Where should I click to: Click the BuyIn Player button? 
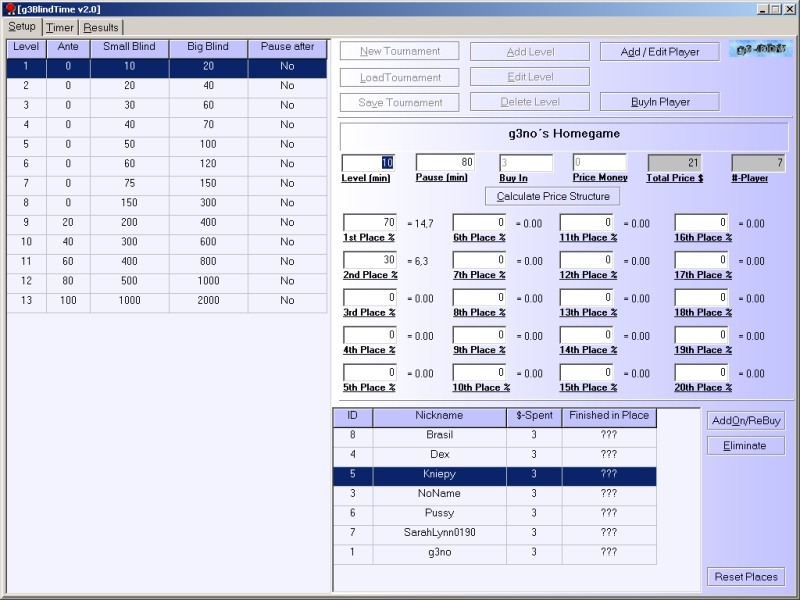coord(660,102)
